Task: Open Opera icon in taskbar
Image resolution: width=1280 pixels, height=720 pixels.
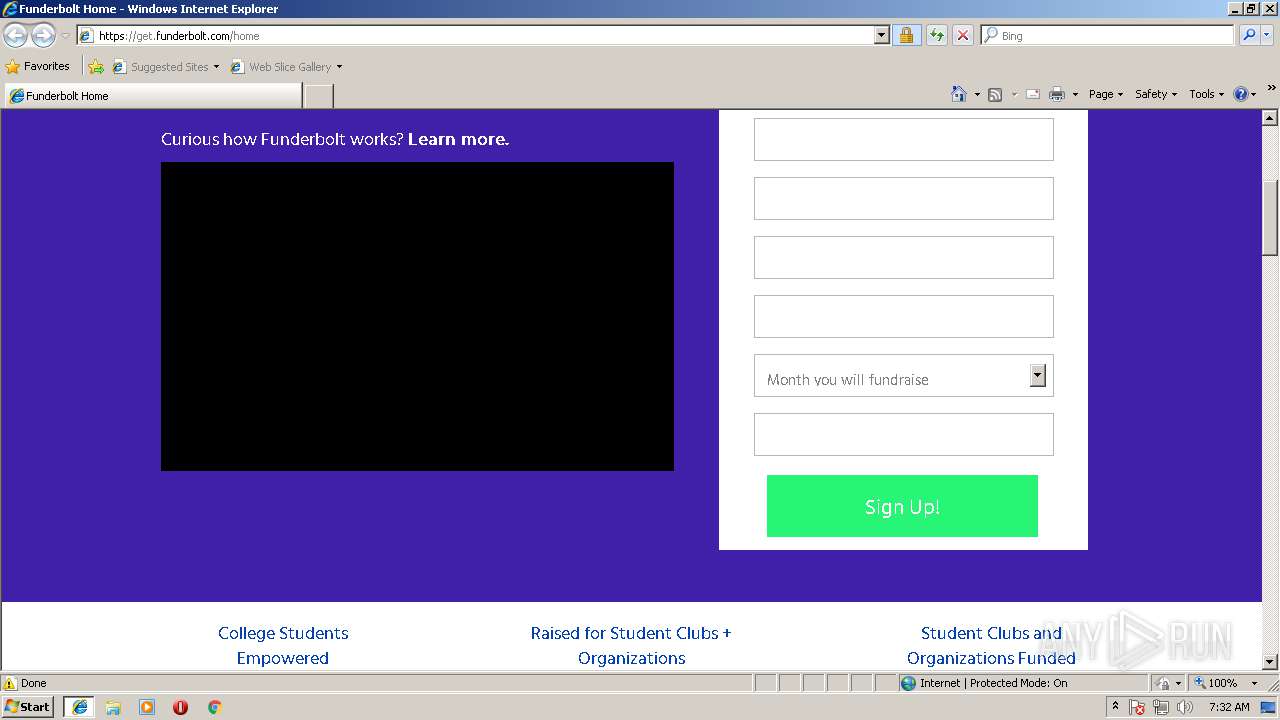Action: tap(180, 707)
